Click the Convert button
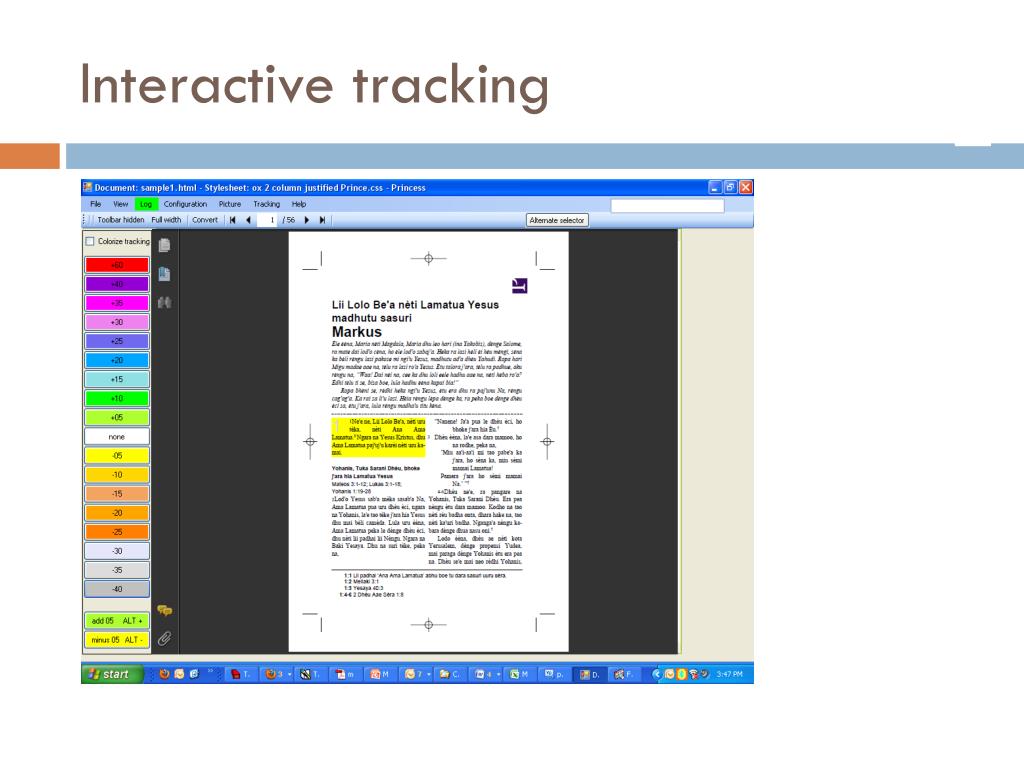Viewport: 1024px width, 768px height. 205,220
